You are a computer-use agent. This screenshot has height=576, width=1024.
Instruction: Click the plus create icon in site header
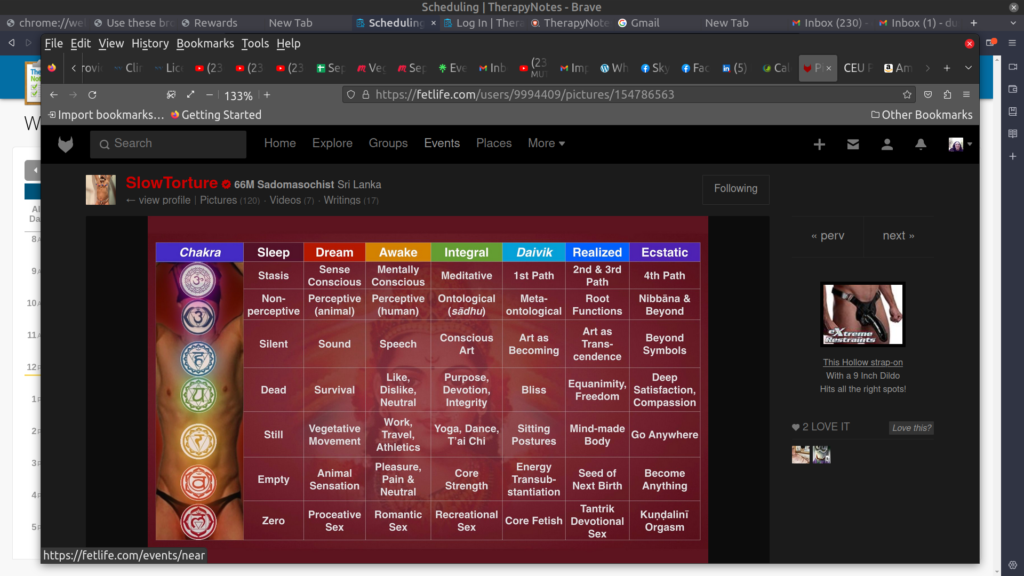click(x=819, y=144)
